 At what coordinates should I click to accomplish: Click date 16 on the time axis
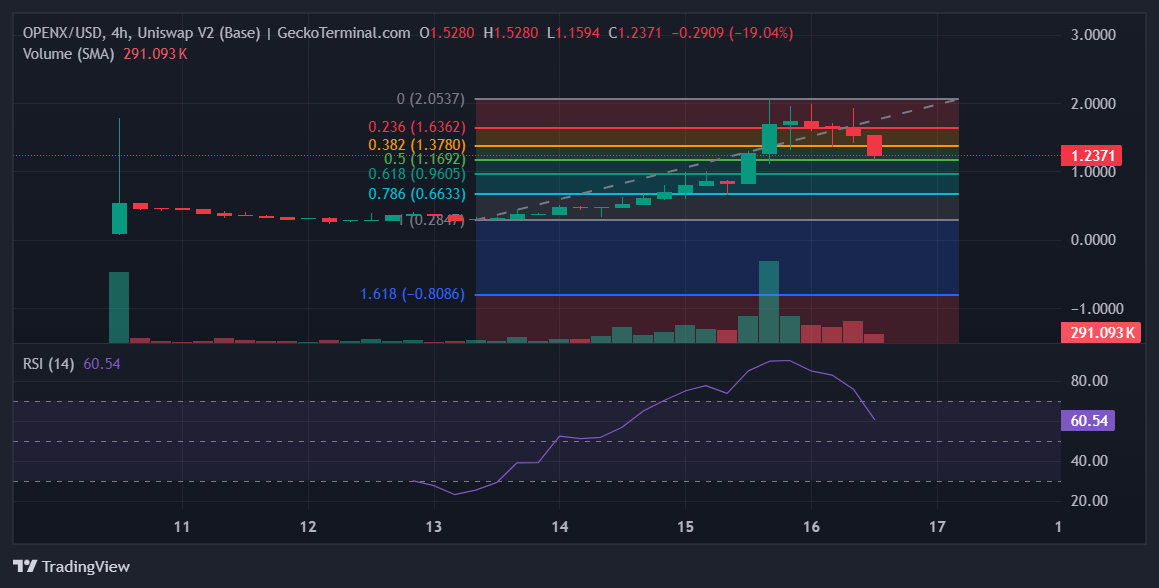click(x=811, y=526)
